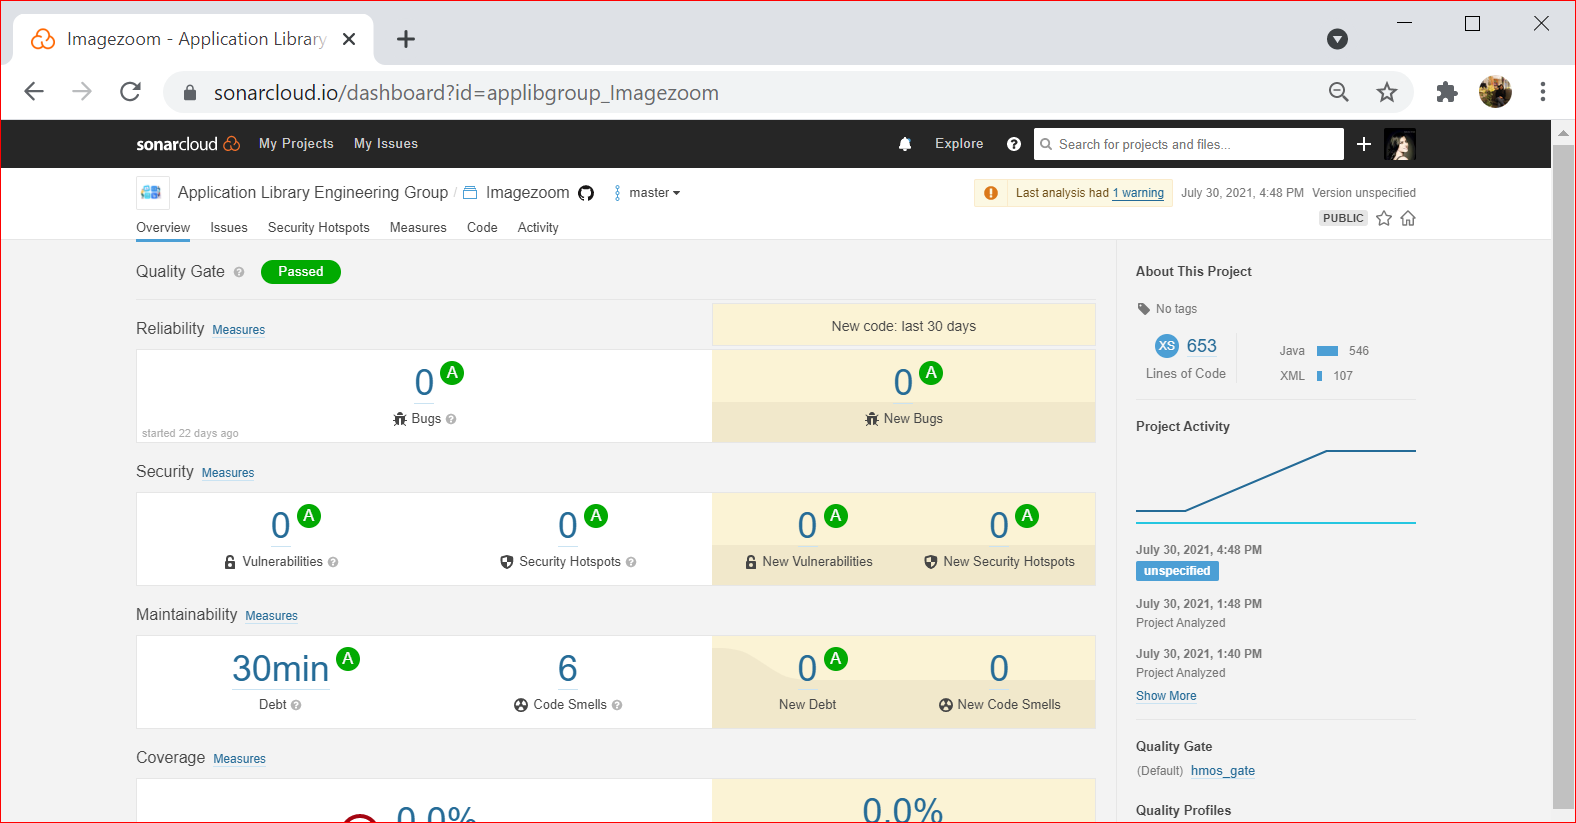This screenshot has width=1576, height=823.
Task: Click the Security Hotspots help icon
Action: point(631,562)
